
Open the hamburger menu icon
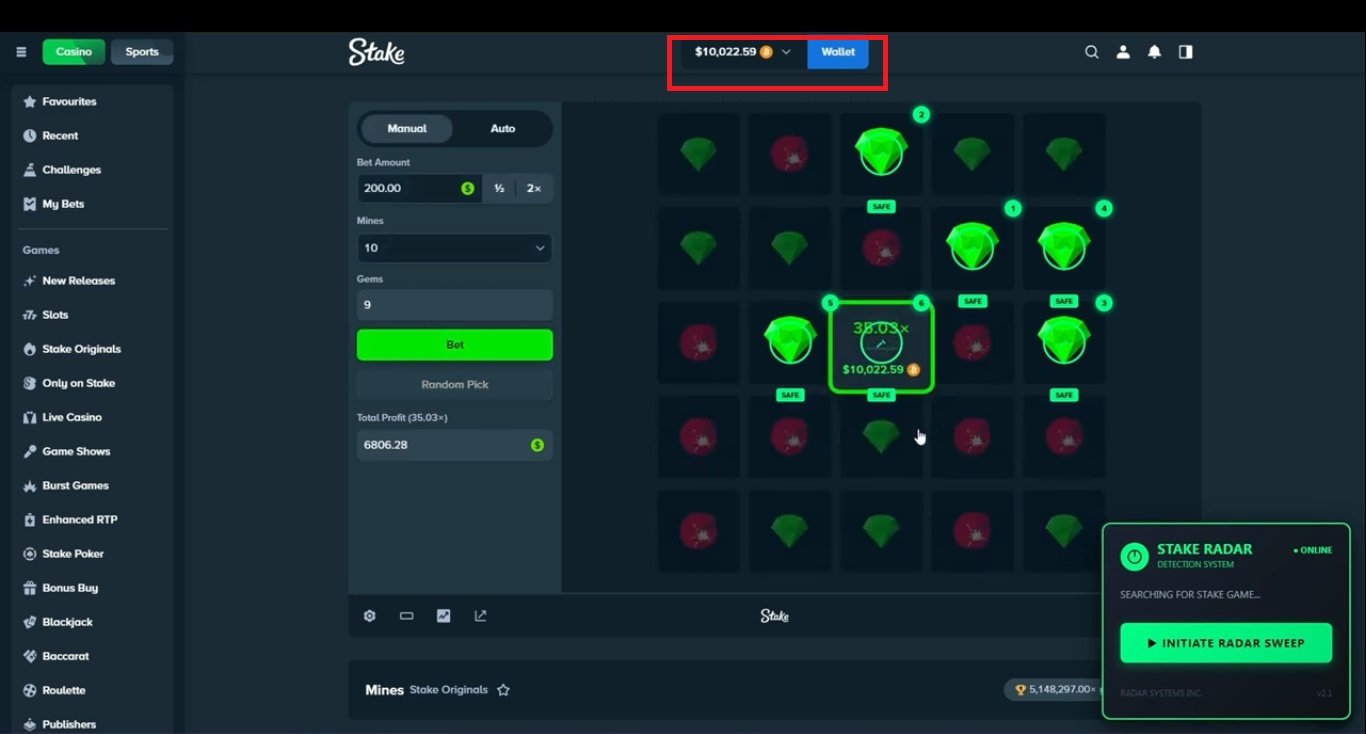point(21,52)
